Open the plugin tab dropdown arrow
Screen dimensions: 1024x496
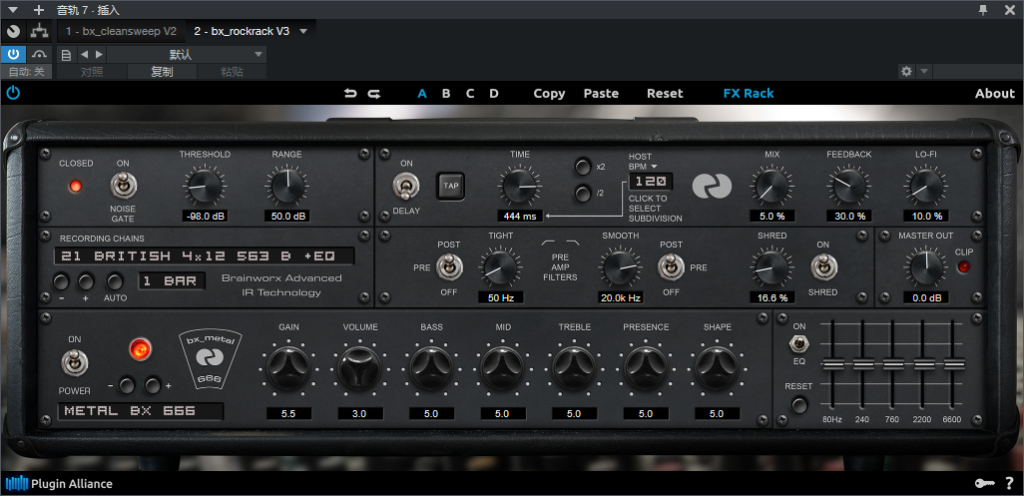303,31
